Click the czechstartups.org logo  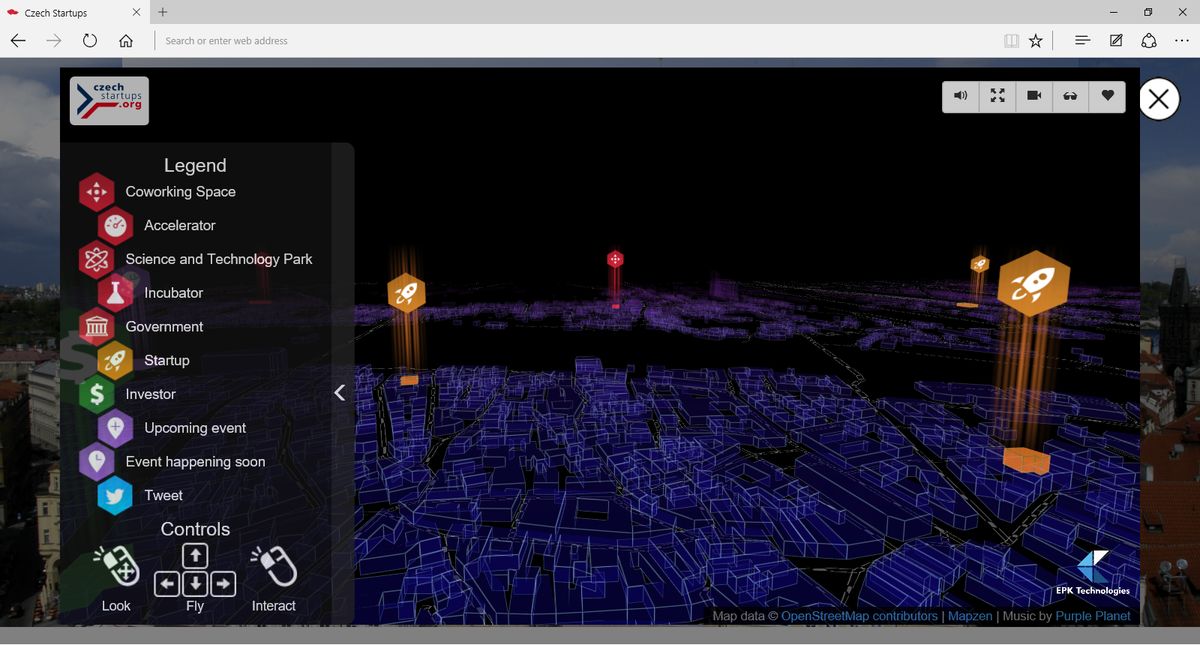[109, 101]
